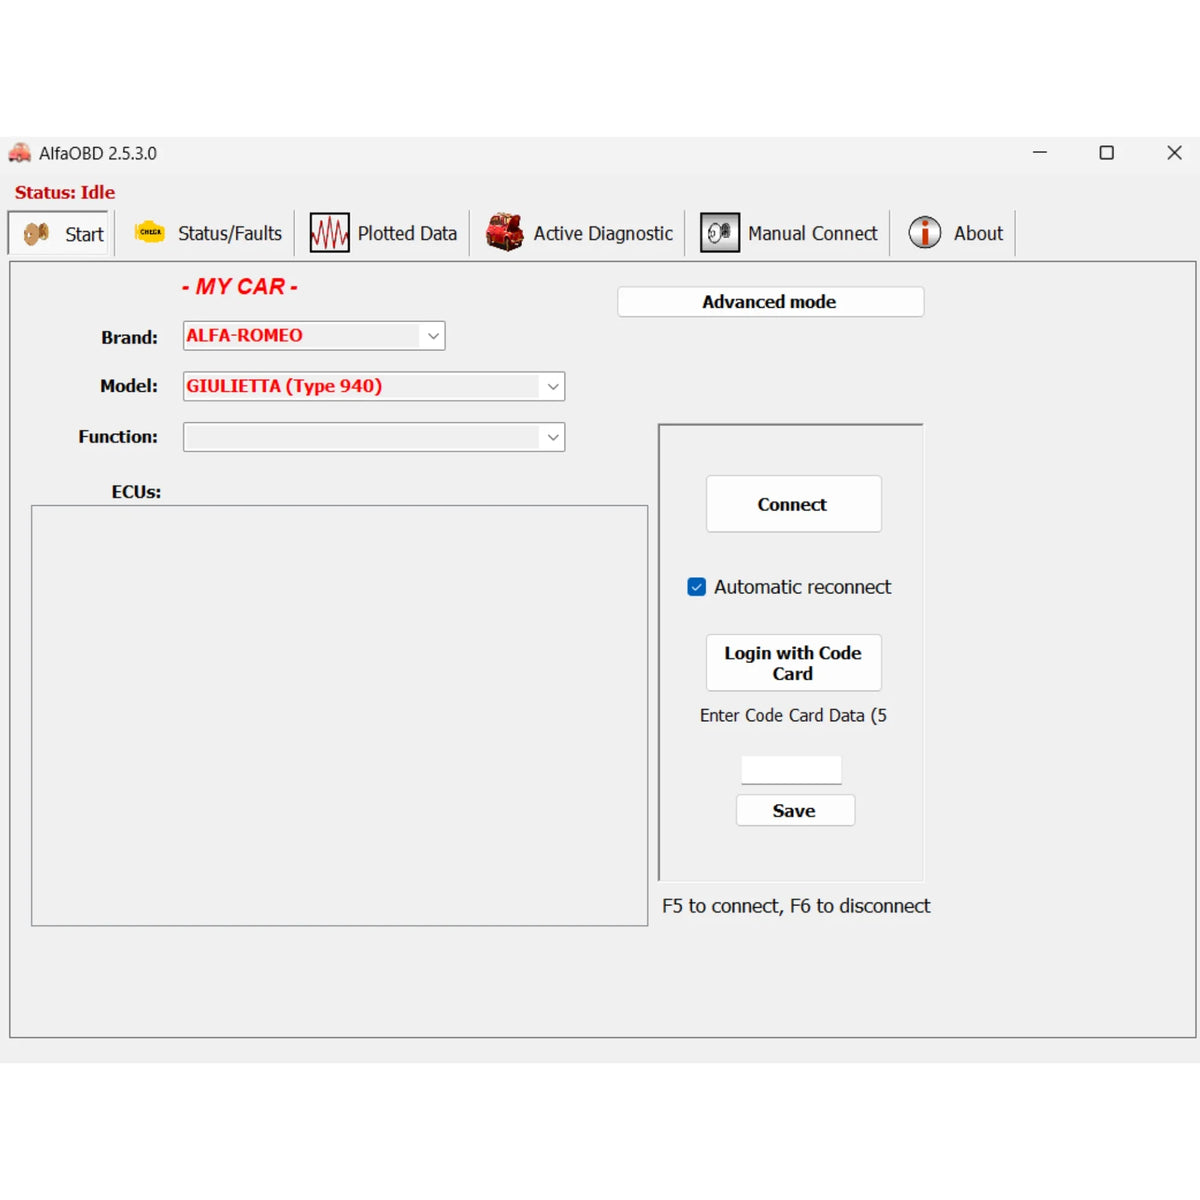This screenshot has height=1200, width=1200.
Task: Click the Active Diagnostic engine icon
Action: pos(504,231)
